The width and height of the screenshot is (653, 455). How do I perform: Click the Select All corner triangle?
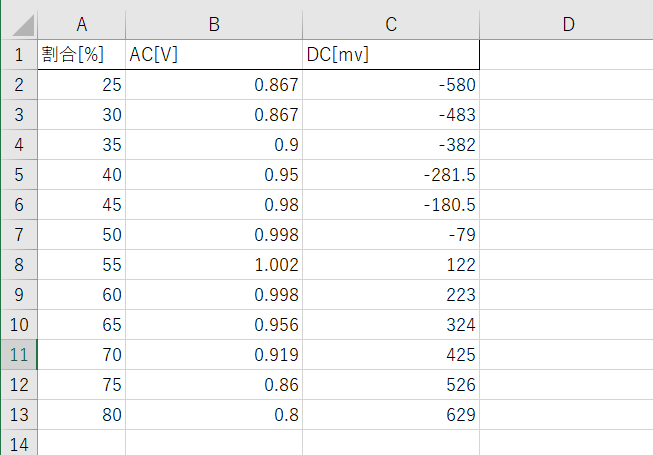click(x=19, y=25)
